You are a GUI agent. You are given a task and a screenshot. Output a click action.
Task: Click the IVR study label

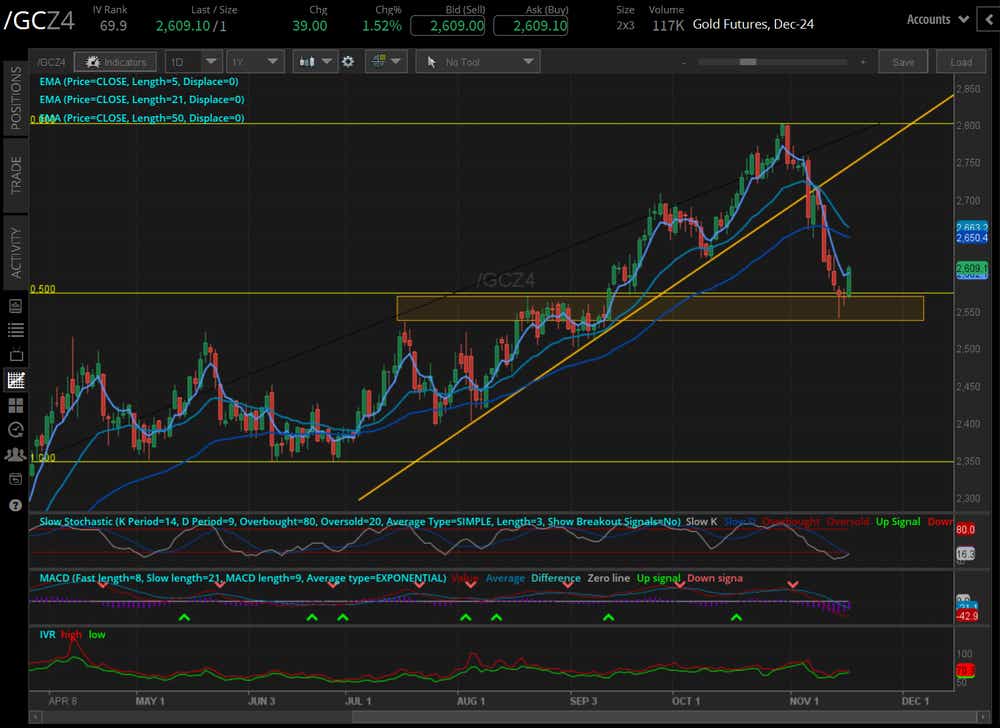point(47,634)
